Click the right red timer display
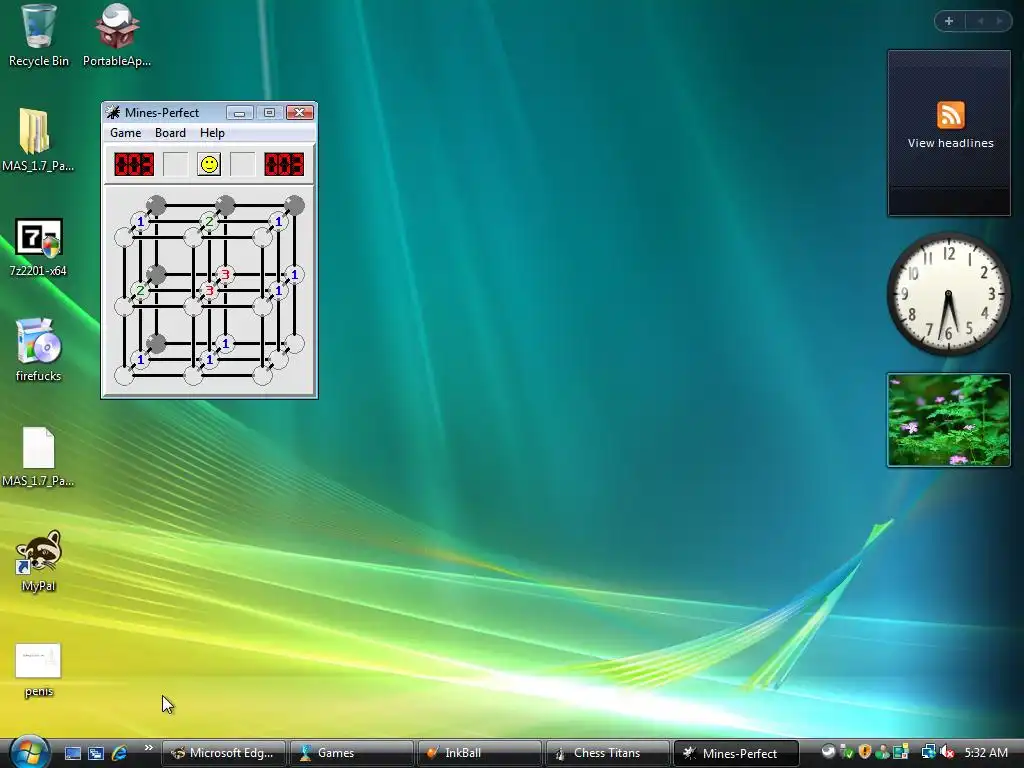The image size is (1024, 768). [x=284, y=164]
